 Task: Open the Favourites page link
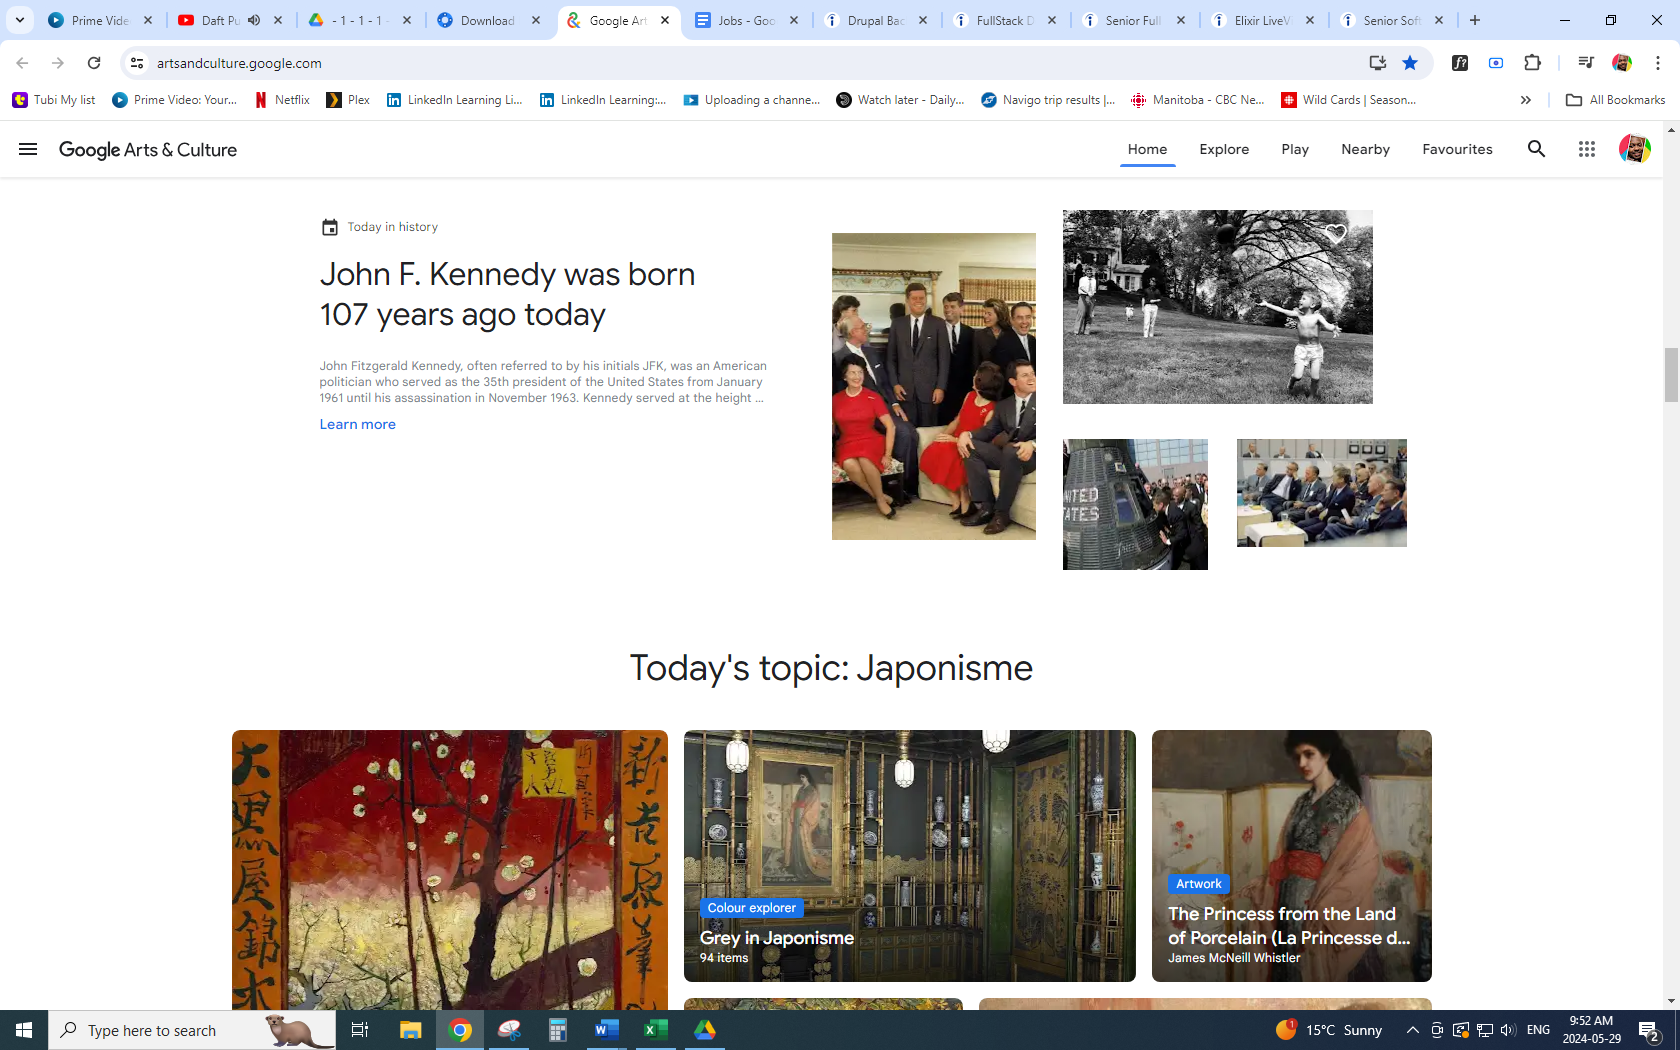click(x=1457, y=149)
